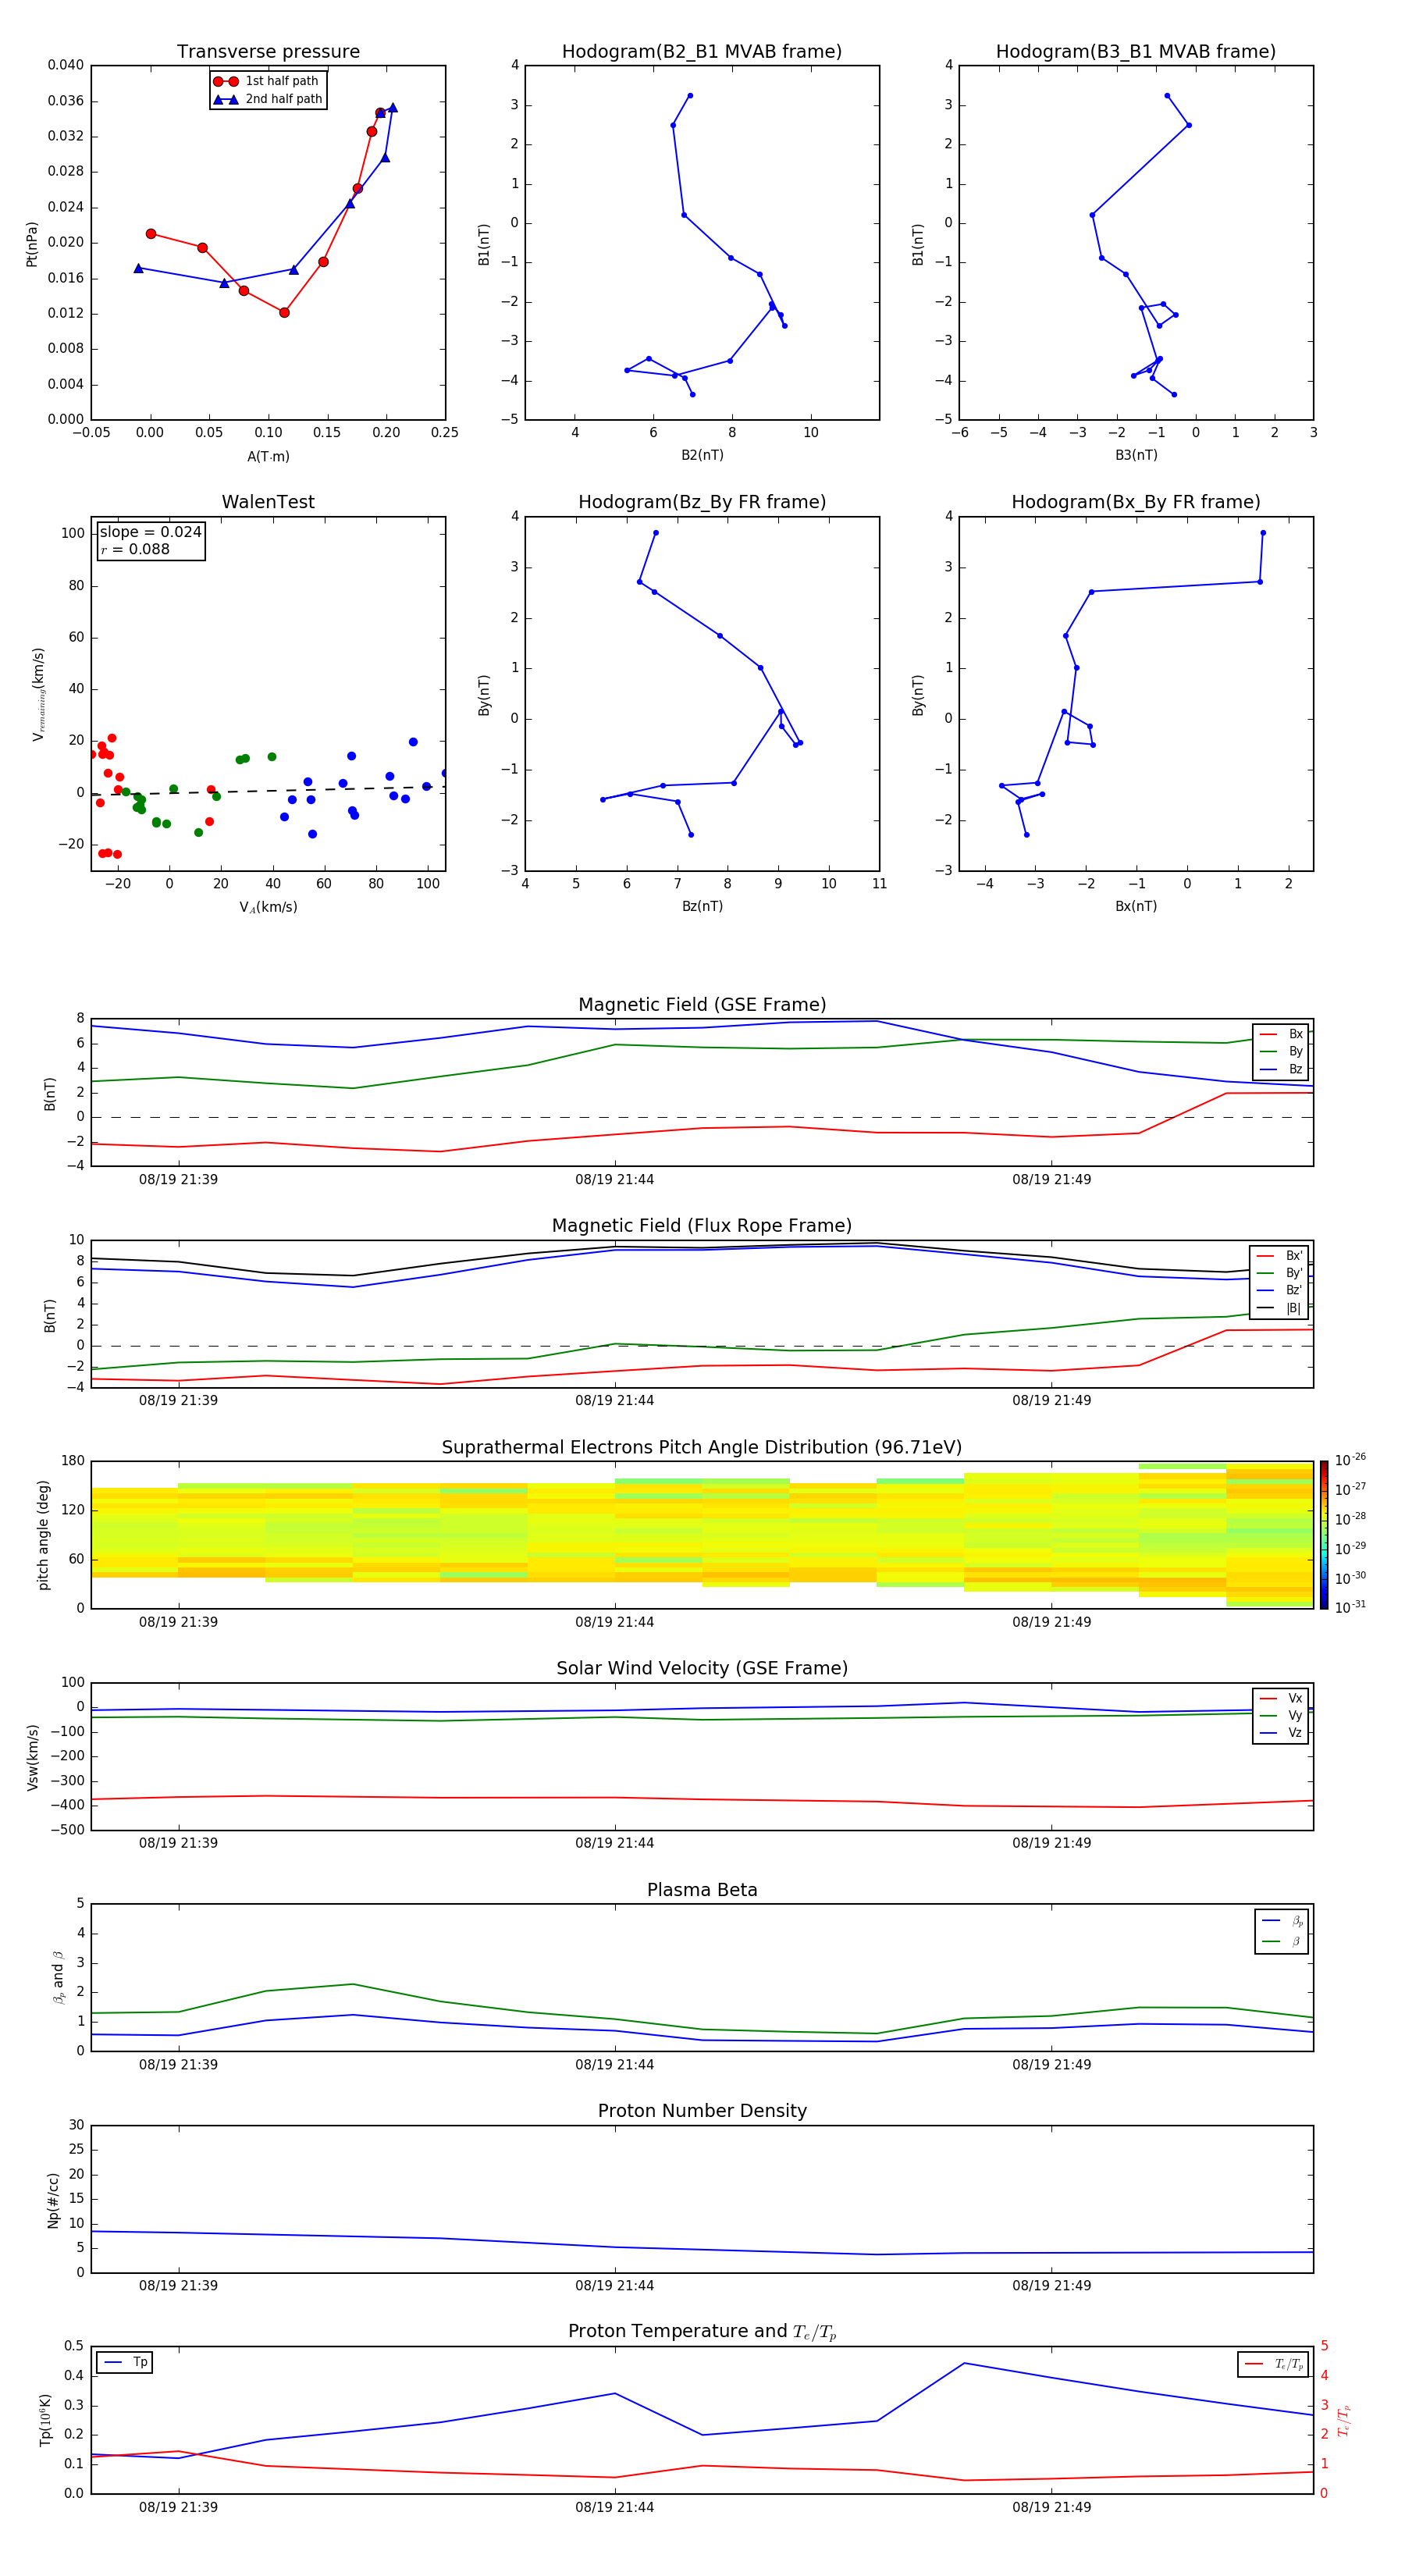Click the Suprathermal Electrons Pitch Angle Distribution title
1405x2576 pixels.
tap(702, 1447)
